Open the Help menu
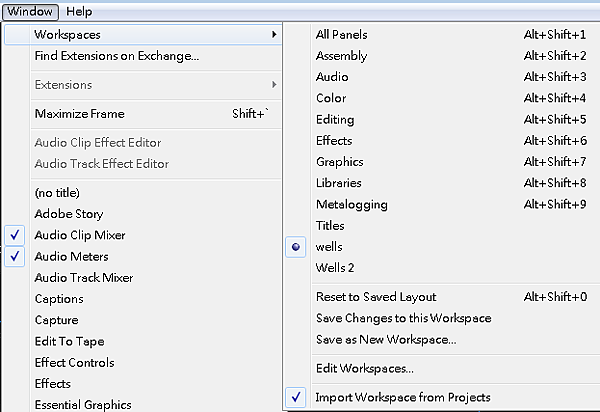This screenshot has width=600, height=412. pos(79,11)
